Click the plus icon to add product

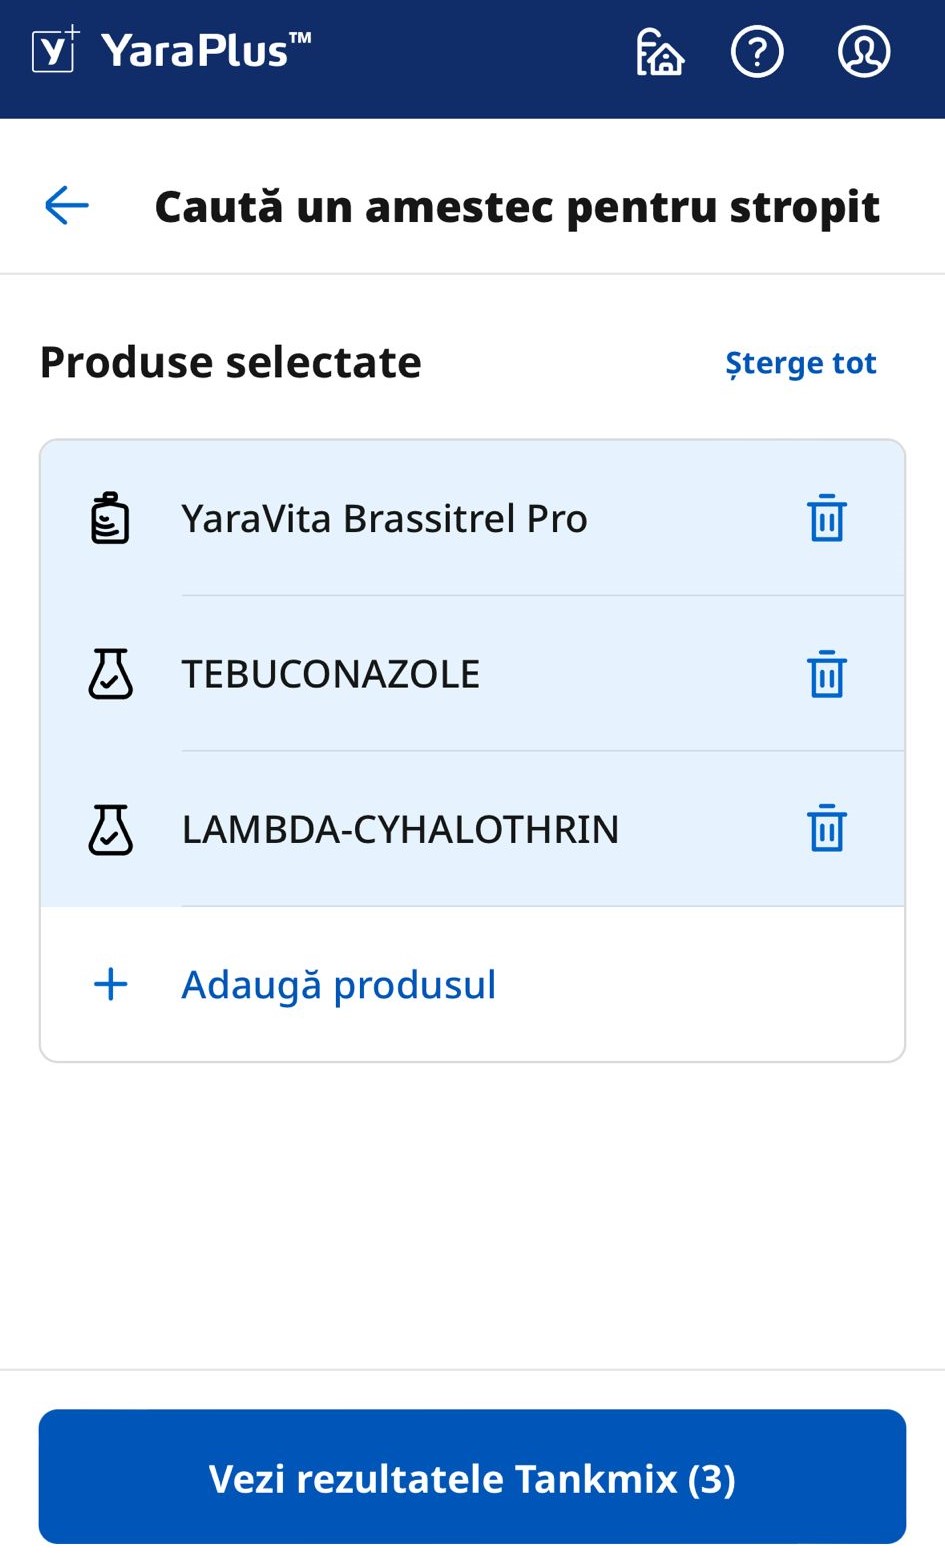point(110,985)
